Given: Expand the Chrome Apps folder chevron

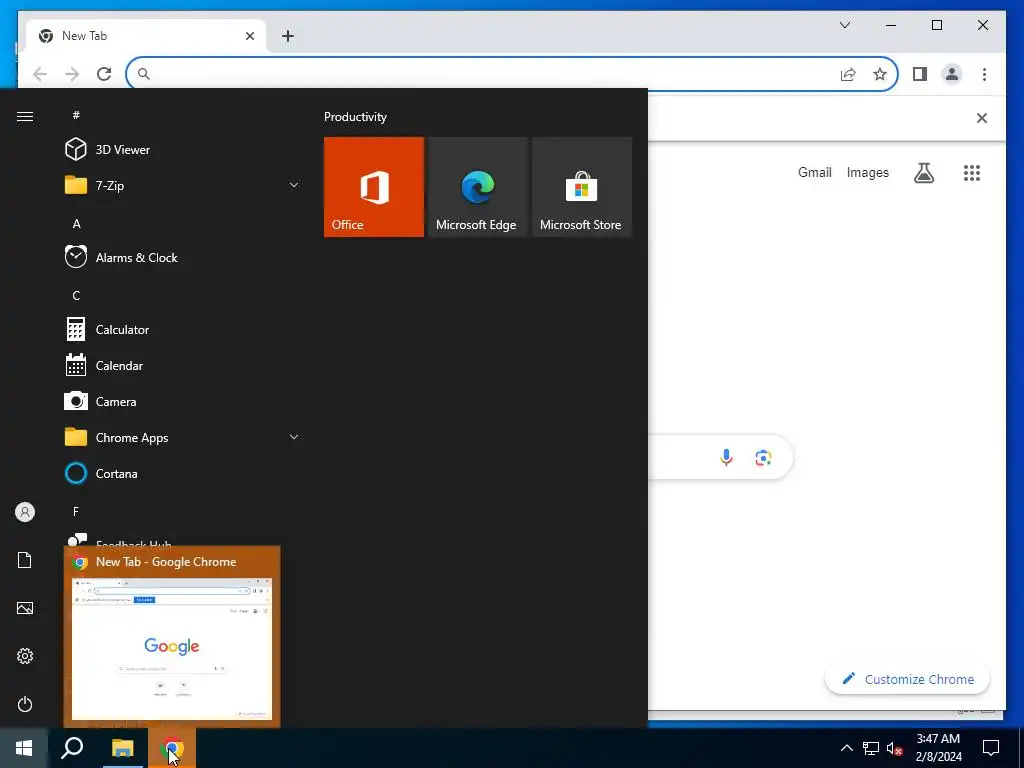Looking at the screenshot, I should click(294, 437).
